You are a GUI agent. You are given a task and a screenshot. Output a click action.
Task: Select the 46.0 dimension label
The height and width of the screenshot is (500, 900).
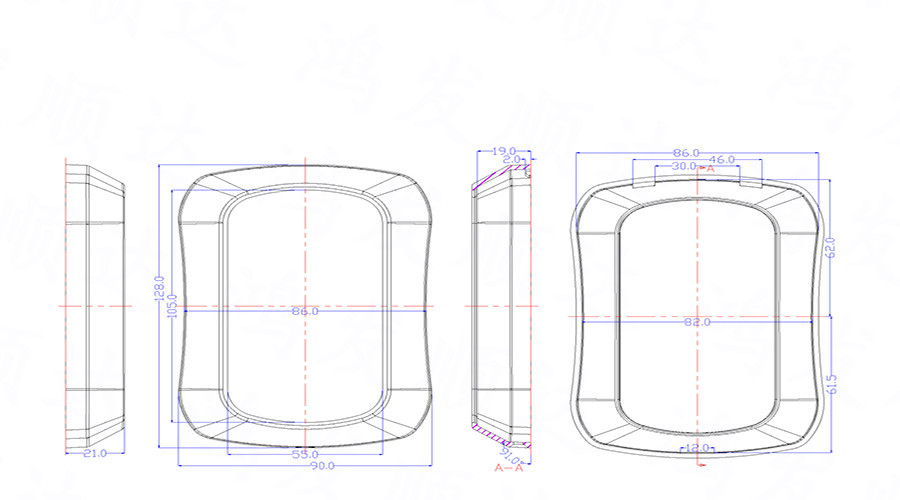pos(721,160)
